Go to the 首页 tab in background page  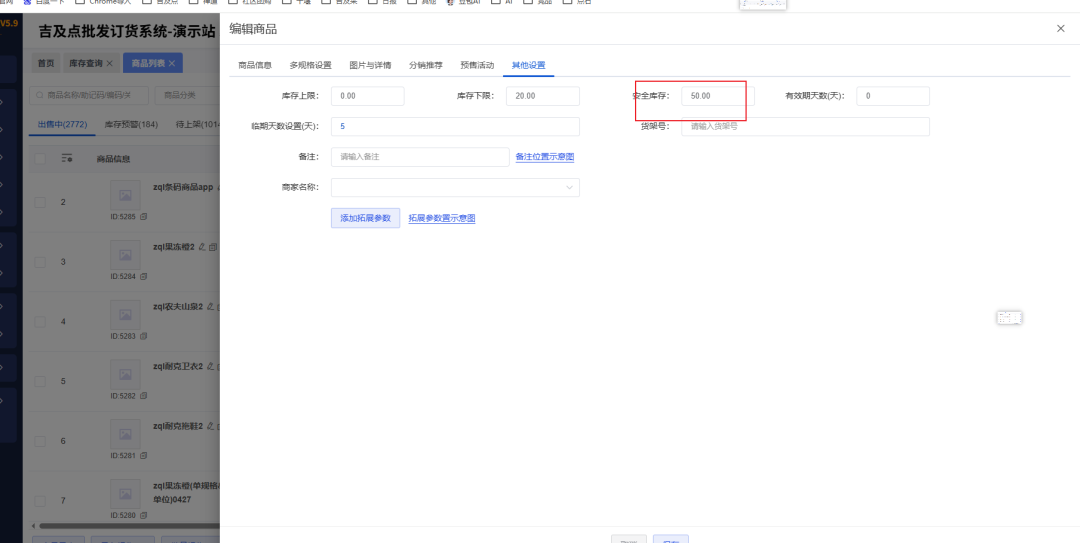(x=46, y=63)
